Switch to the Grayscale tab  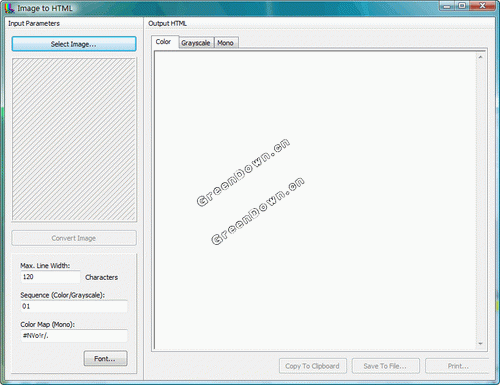point(196,43)
